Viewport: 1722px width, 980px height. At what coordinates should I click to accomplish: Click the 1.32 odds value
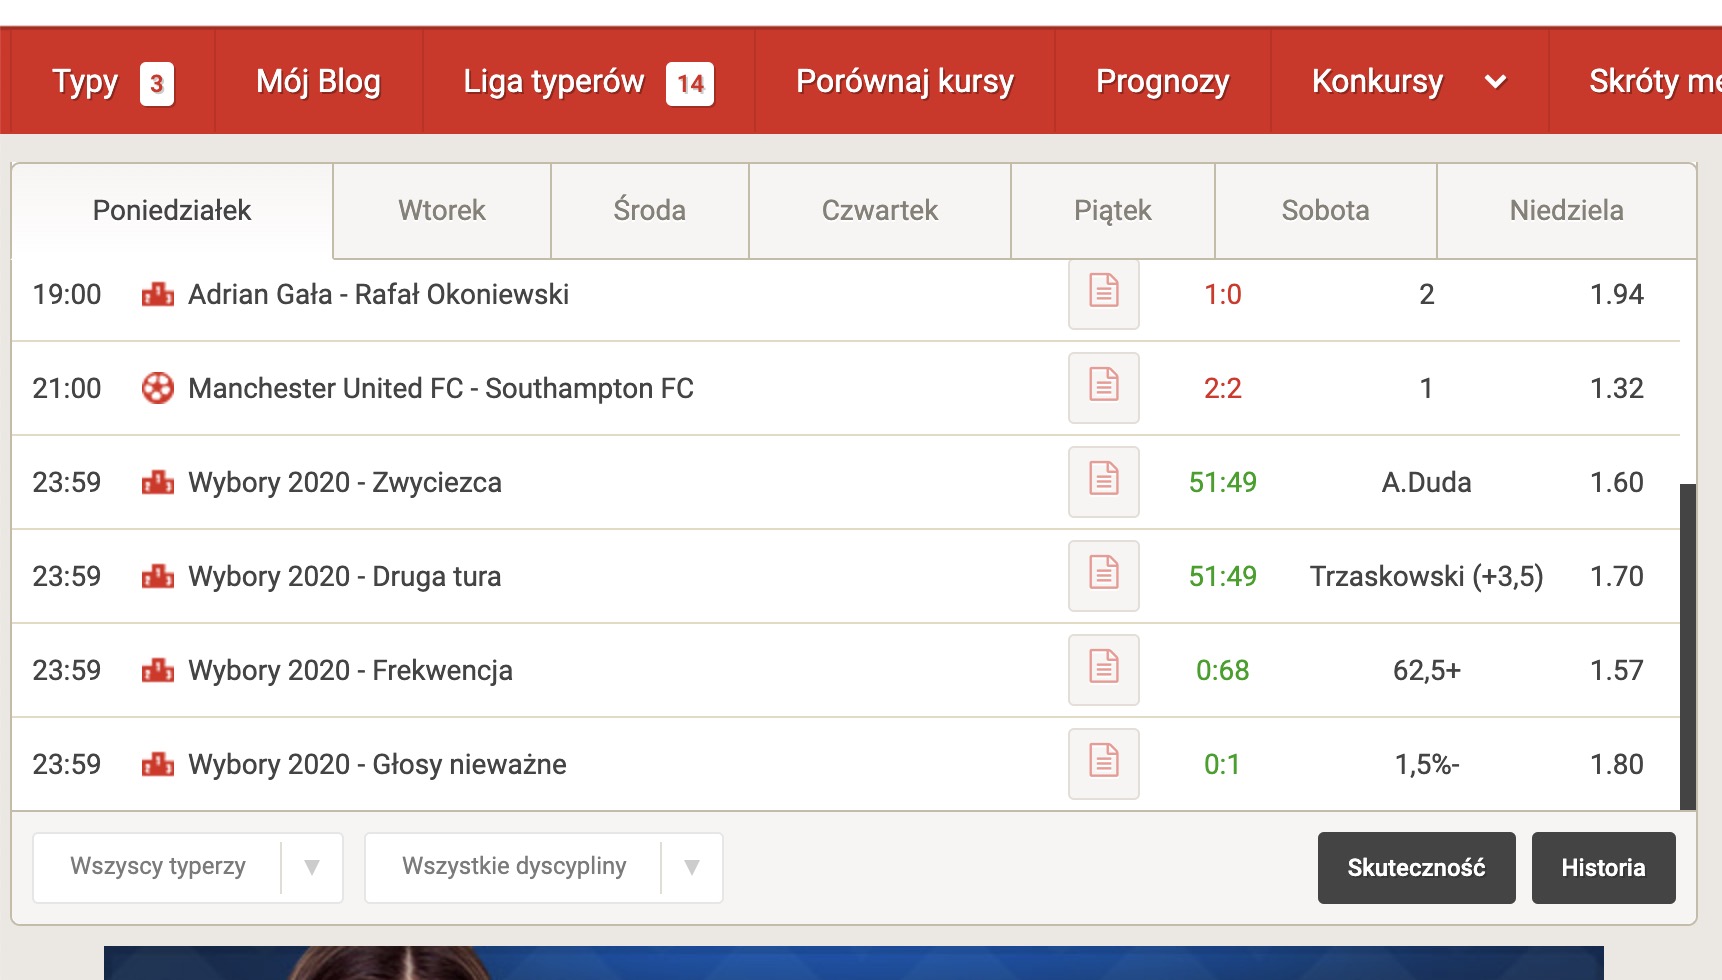click(x=1617, y=388)
